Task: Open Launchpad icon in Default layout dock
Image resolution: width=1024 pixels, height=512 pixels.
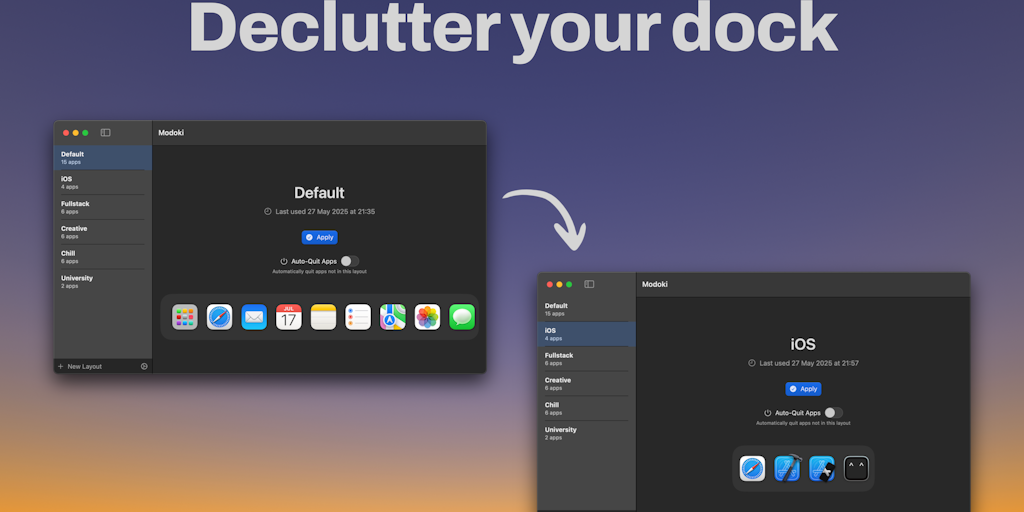Action: click(x=185, y=317)
